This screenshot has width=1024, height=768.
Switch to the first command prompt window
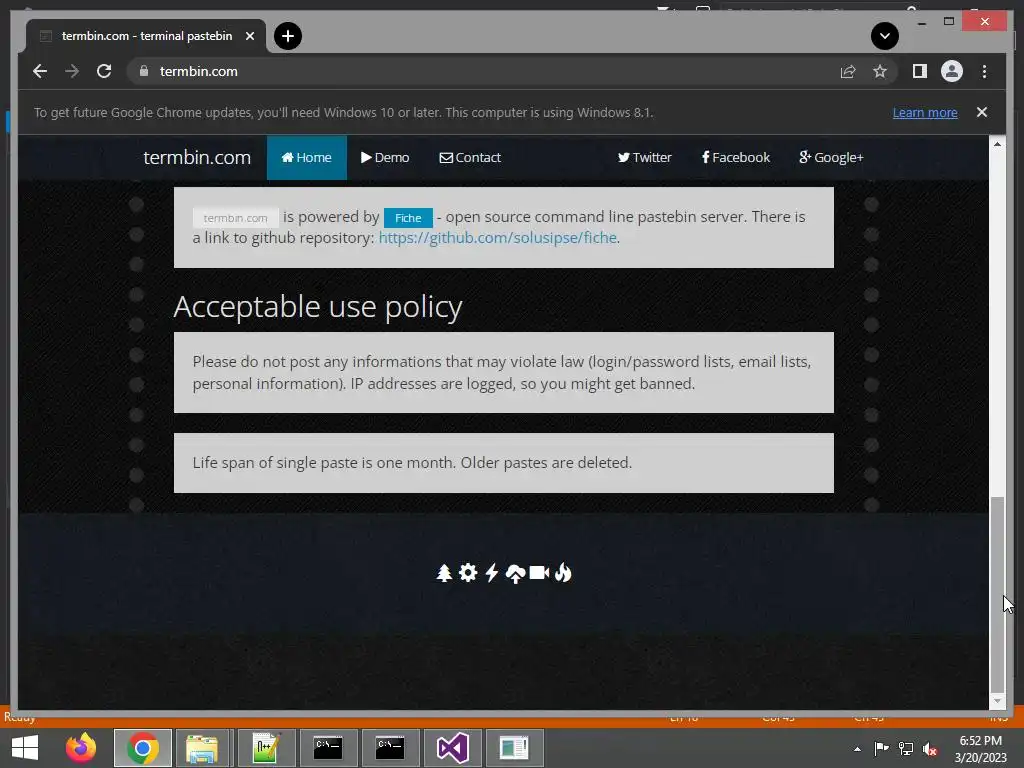pyautogui.click(x=328, y=748)
